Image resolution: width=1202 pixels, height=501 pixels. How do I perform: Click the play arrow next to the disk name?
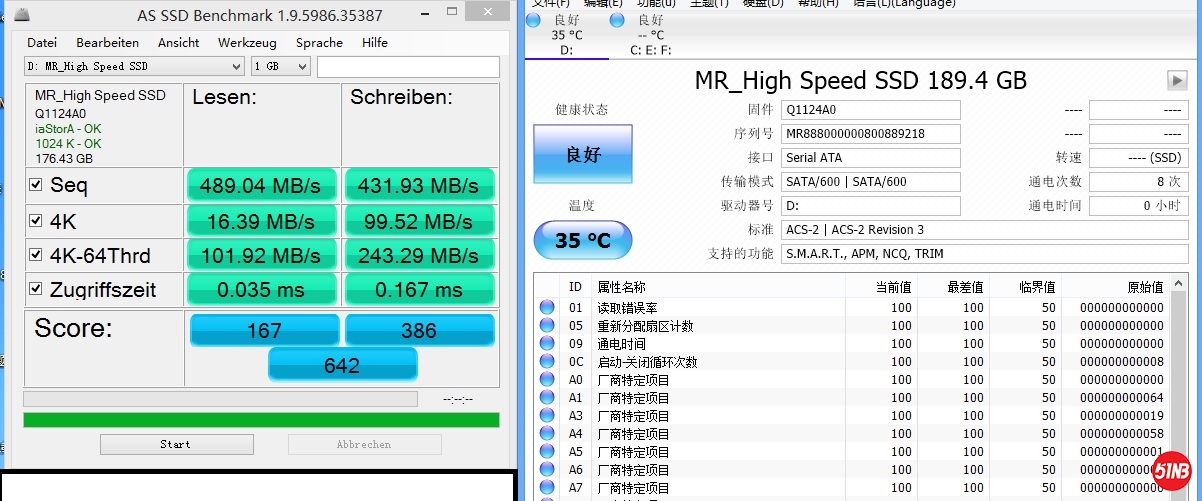coord(1176,81)
